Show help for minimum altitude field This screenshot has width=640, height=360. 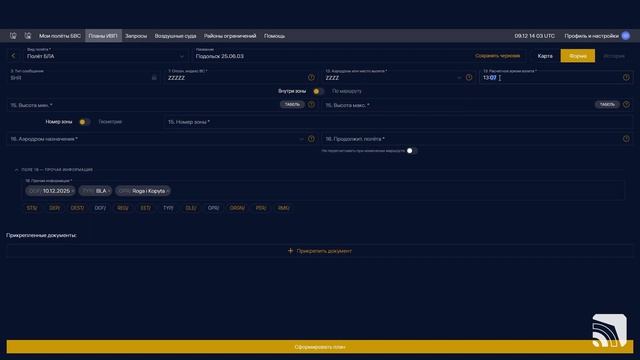coord(311,104)
